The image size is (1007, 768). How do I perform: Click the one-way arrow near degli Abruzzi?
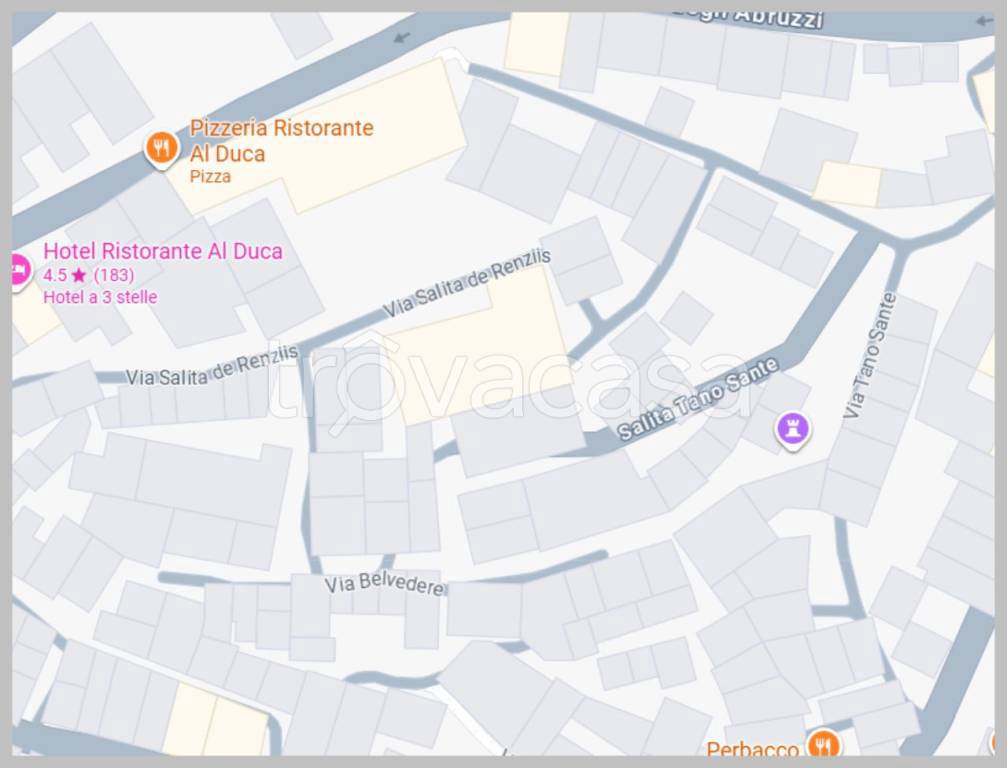tap(983, 21)
